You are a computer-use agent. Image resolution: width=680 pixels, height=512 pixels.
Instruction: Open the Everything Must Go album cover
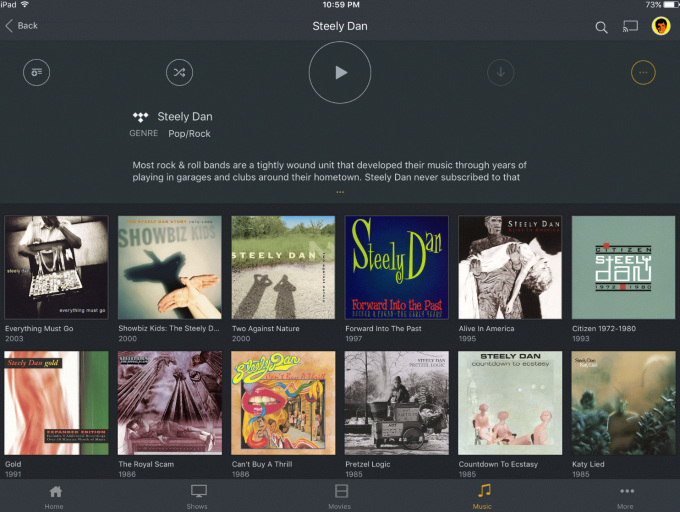(x=56, y=267)
